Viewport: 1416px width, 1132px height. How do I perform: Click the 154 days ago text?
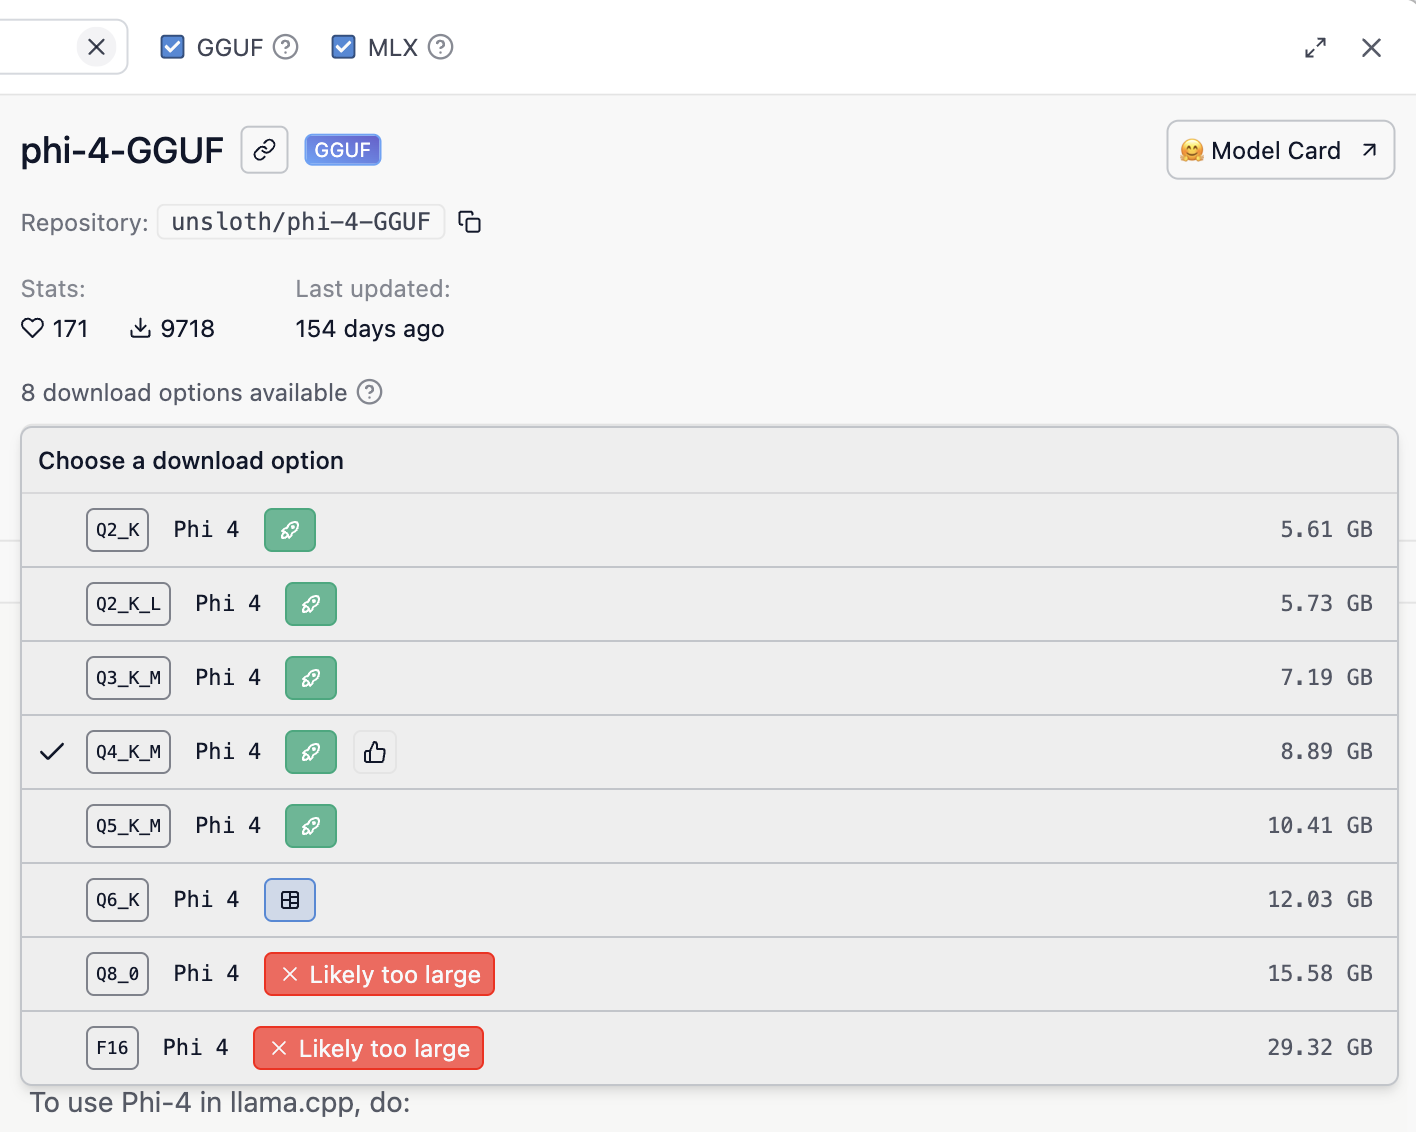click(x=370, y=329)
